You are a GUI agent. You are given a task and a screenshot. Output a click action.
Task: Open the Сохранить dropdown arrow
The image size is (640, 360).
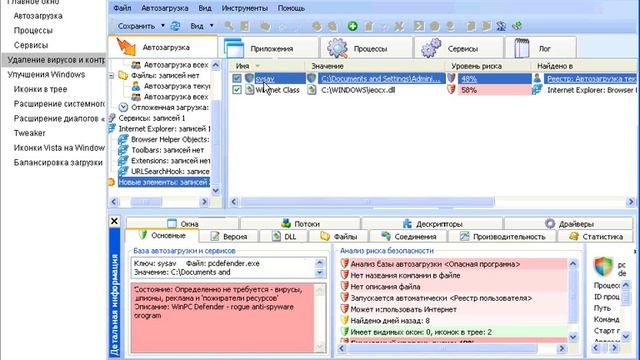(163, 26)
